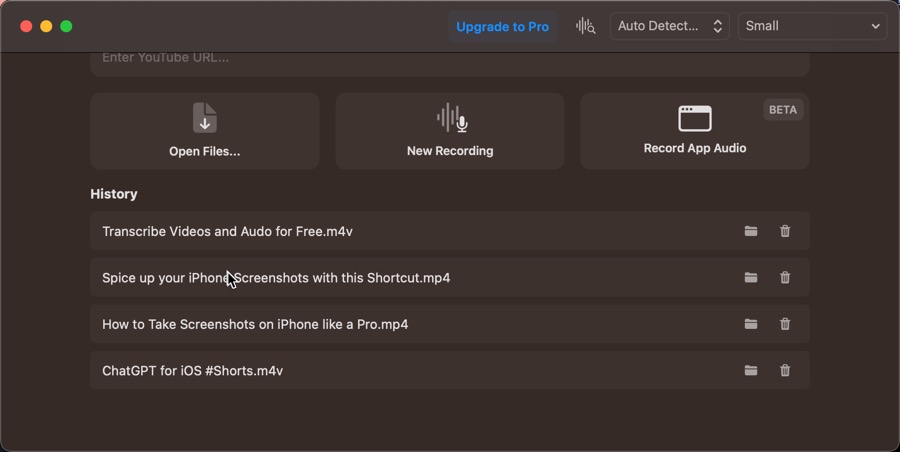
Task: Open Files download document icon
Action: [x=204, y=118]
